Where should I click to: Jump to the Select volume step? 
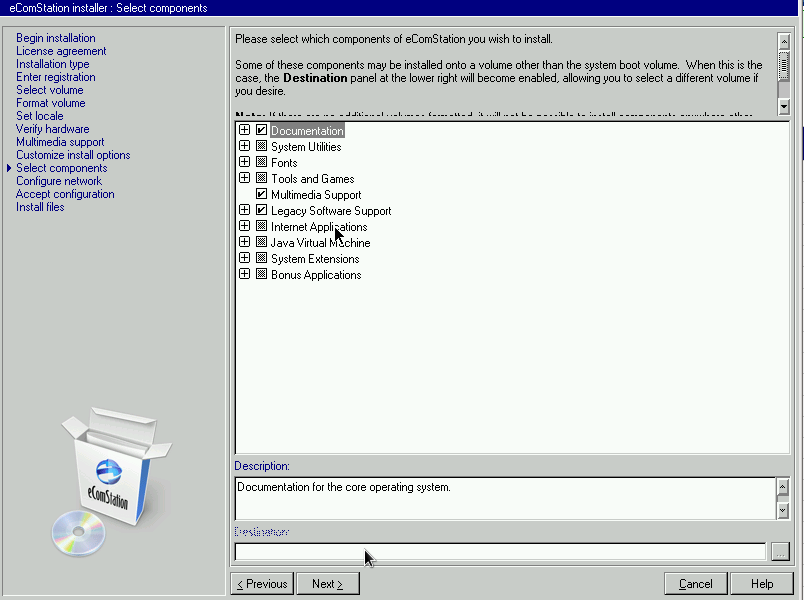[49, 90]
